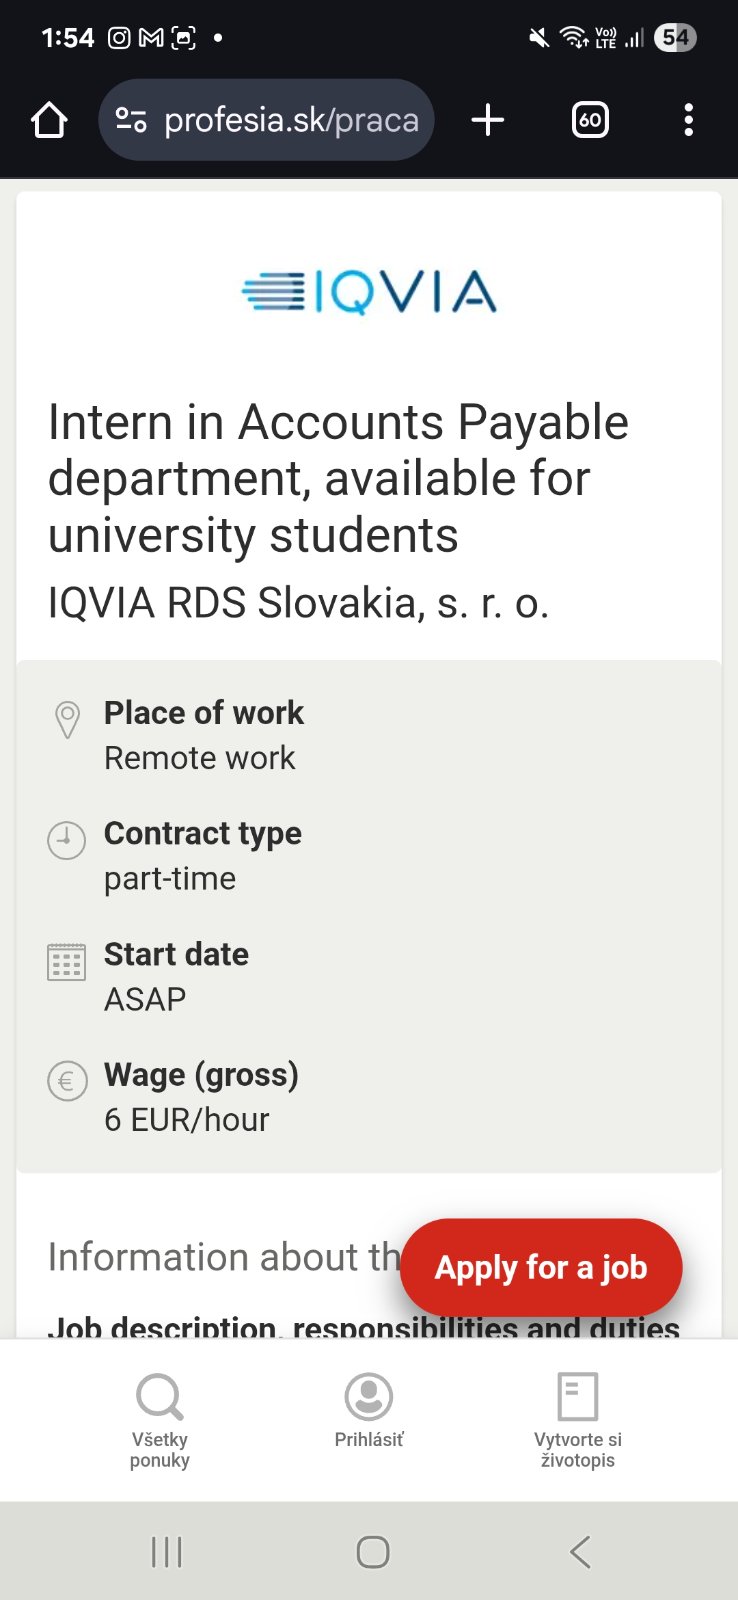Tap Android back navigation button
The height and width of the screenshot is (1600, 738).
(x=580, y=1552)
